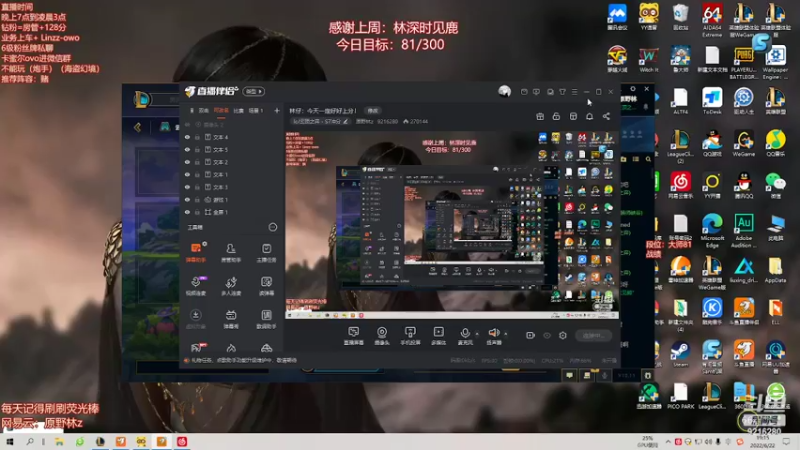
Task: Open the 视频连麦 video co-stream tool
Action: 195,286
